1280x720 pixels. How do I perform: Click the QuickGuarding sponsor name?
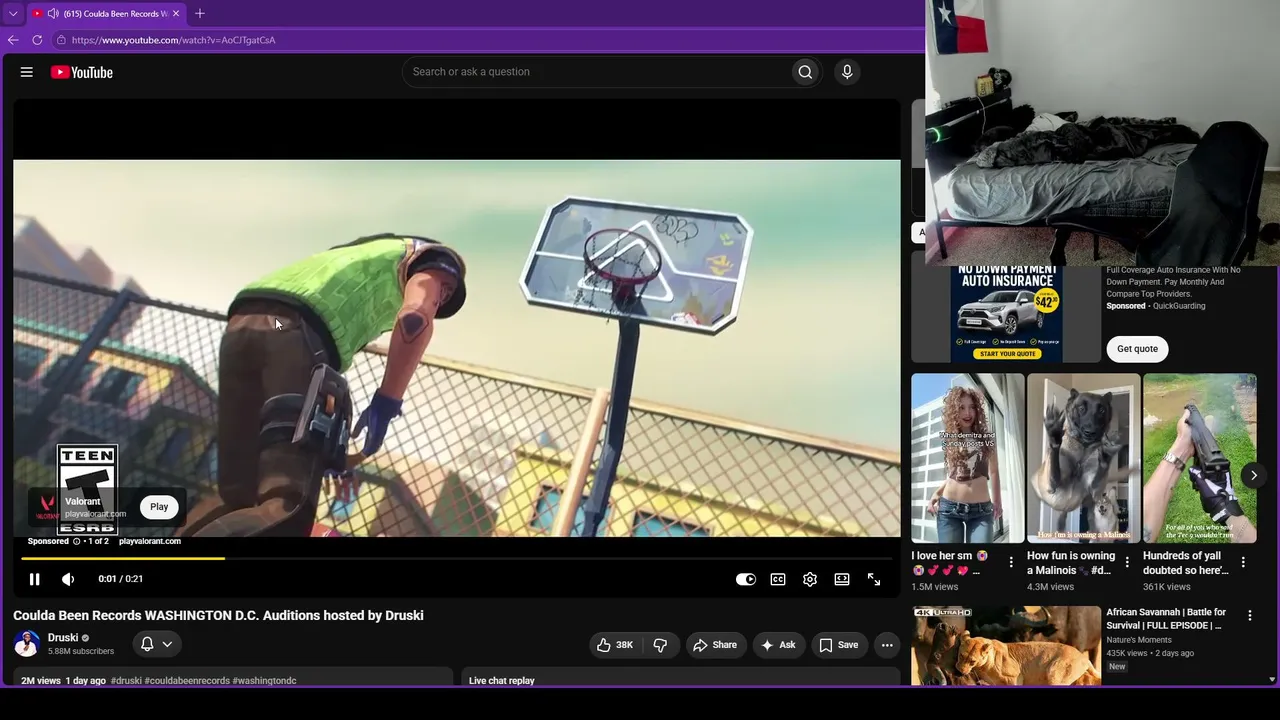click(x=1179, y=306)
